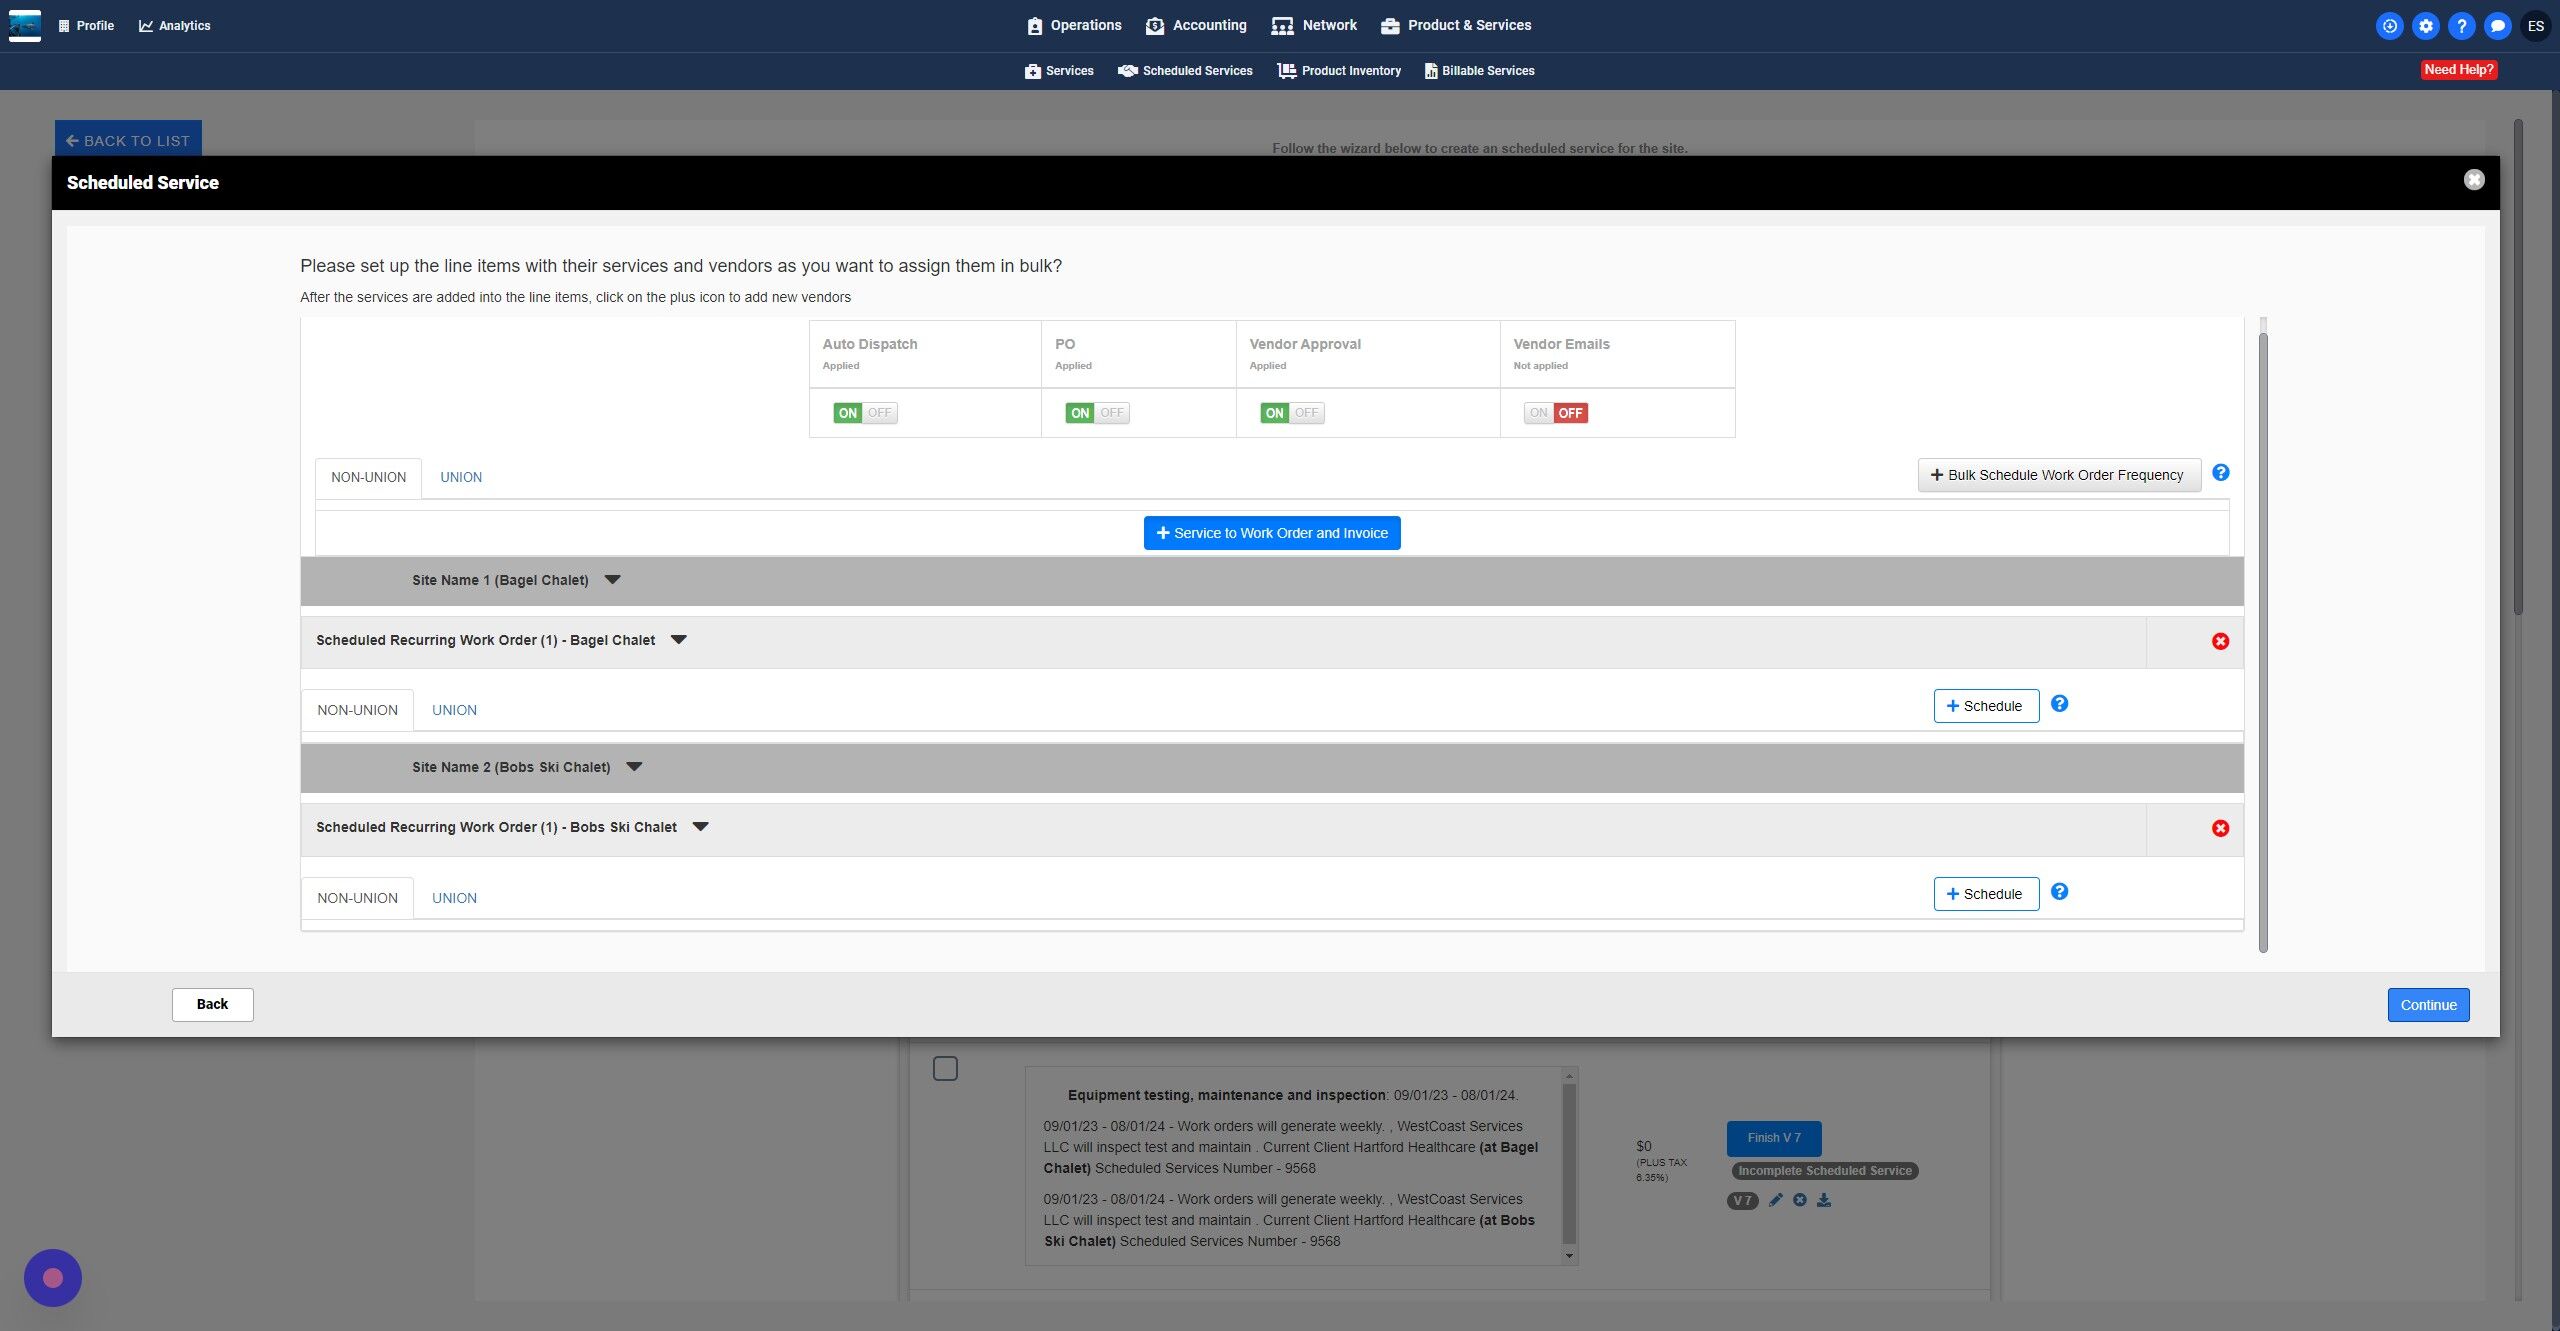This screenshot has height=1331, width=2560.
Task: Switch to the top UNION tab
Action: tap(461, 477)
